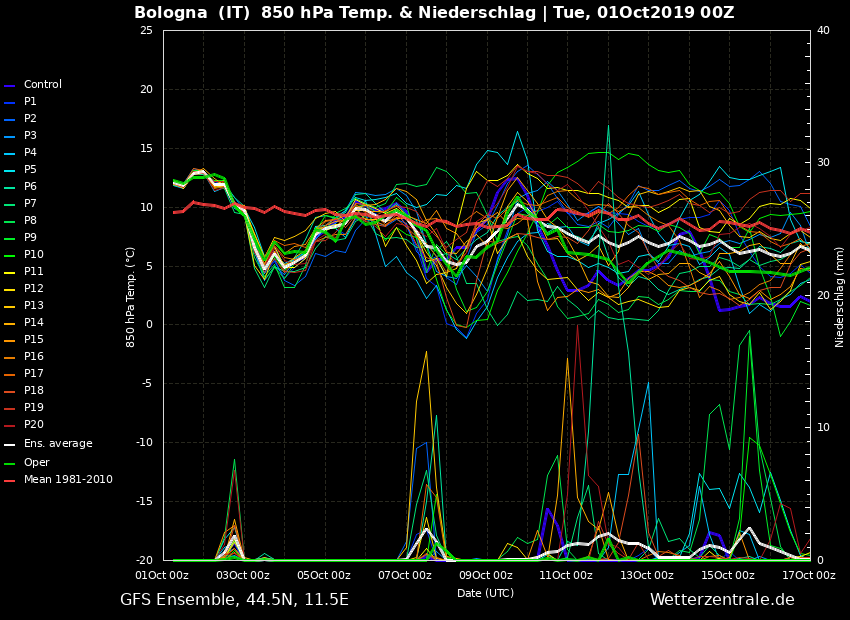
Task: Click the 17Oct 00z axis label
Action: (x=808, y=576)
